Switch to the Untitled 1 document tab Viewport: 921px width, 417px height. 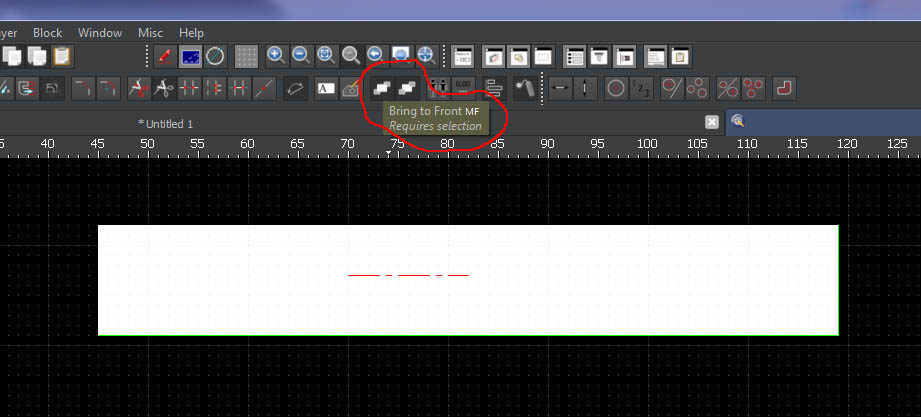click(x=166, y=123)
